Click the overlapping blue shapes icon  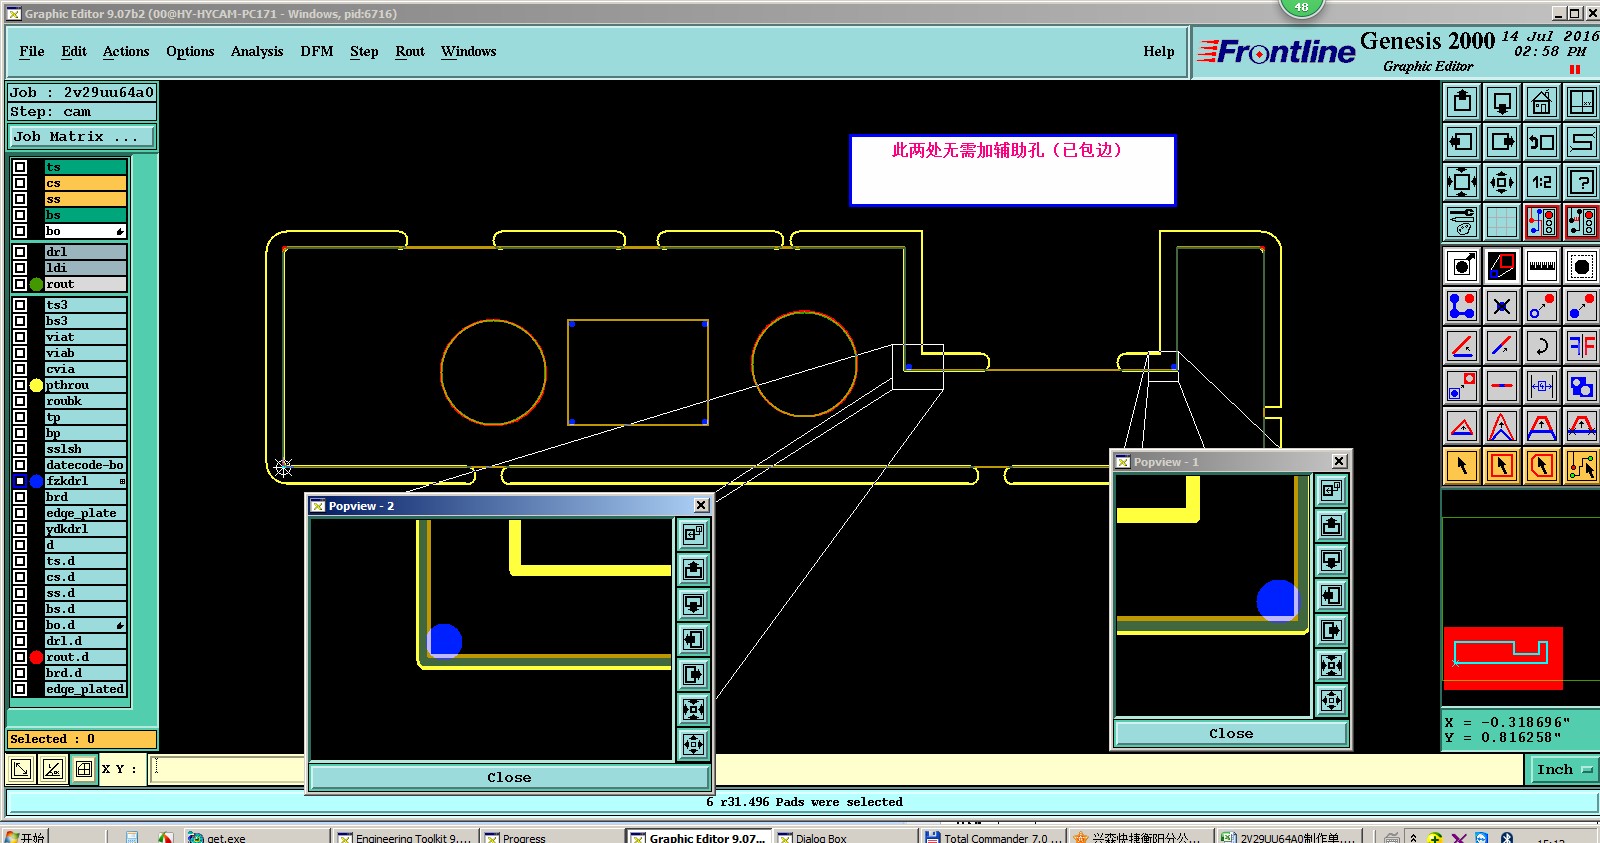click(1582, 386)
